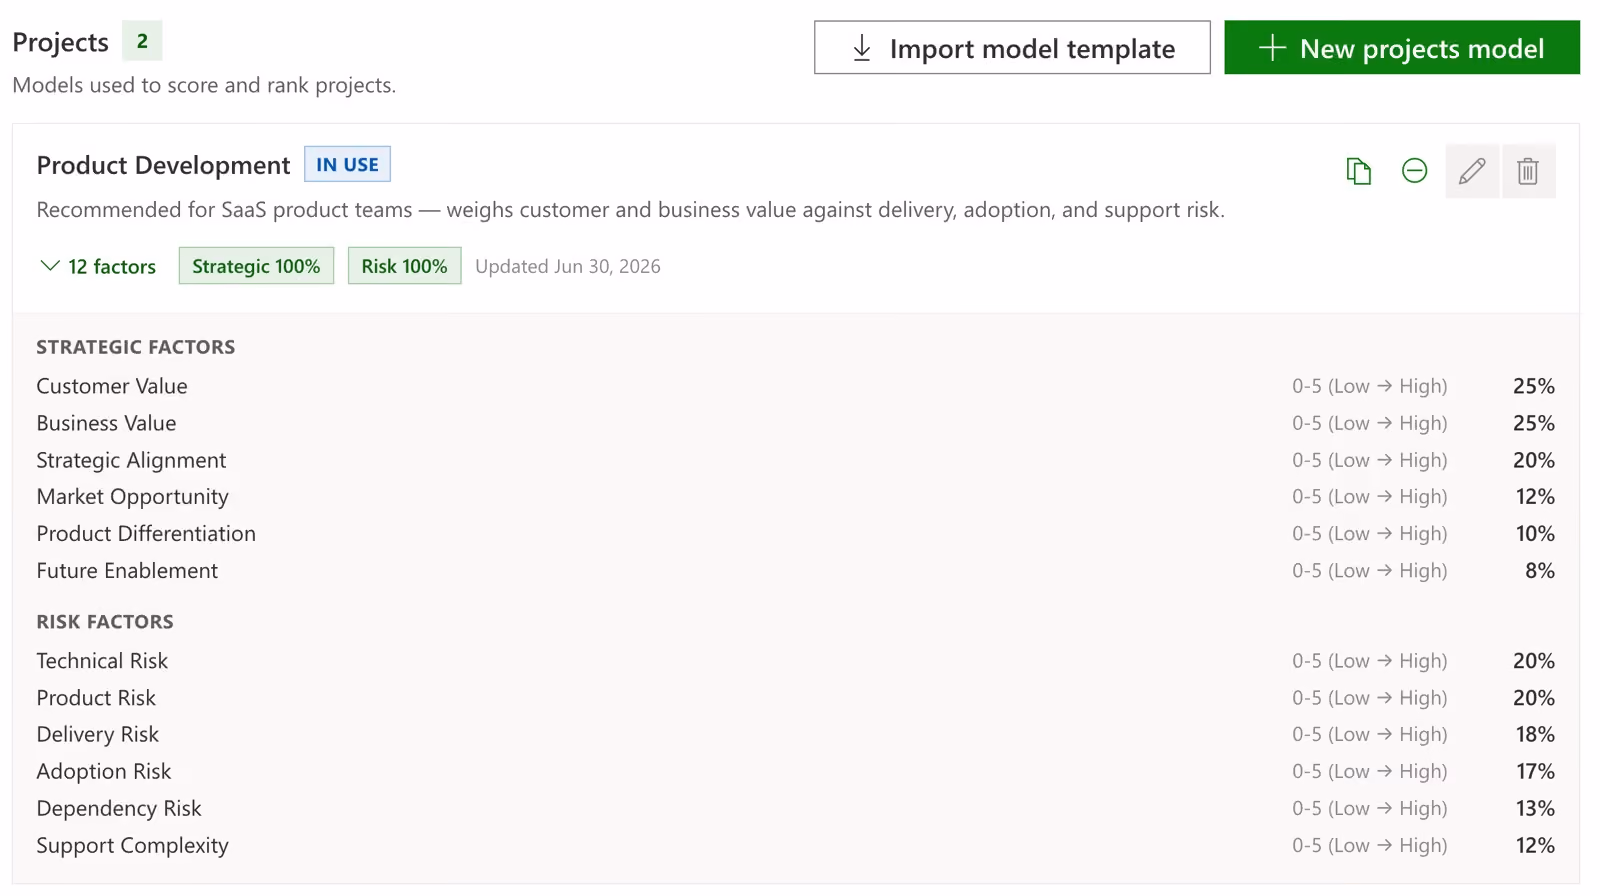Click the IN USE status badge
This screenshot has width=1600, height=896.
pos(347,164)
